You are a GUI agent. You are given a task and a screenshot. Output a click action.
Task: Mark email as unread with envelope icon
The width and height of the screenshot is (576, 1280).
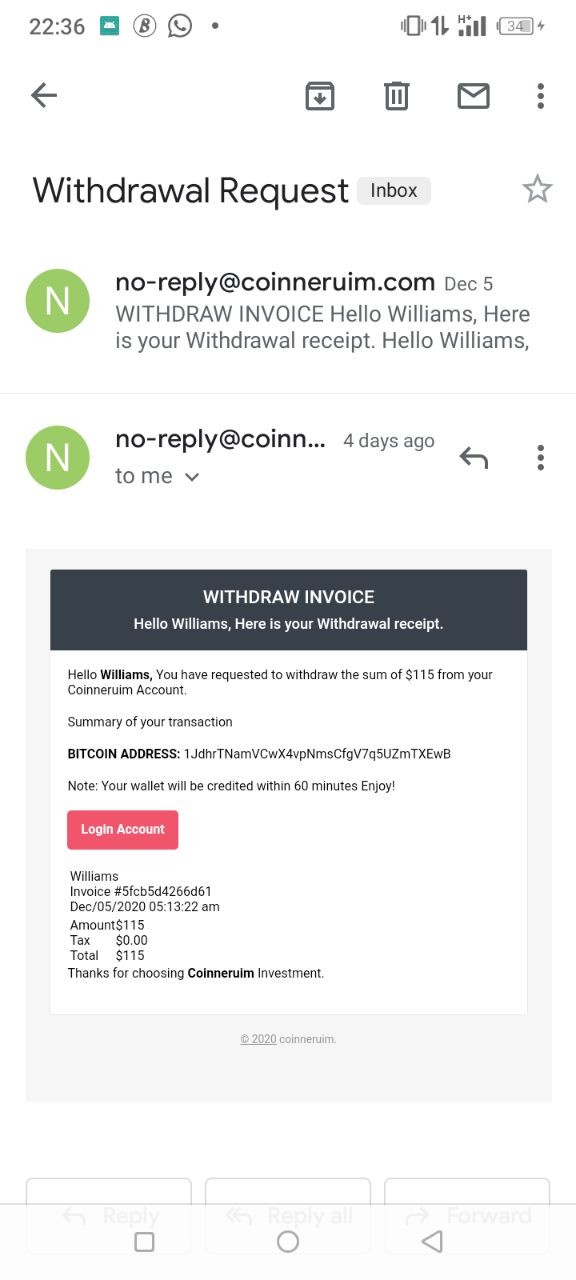point(473,96)
